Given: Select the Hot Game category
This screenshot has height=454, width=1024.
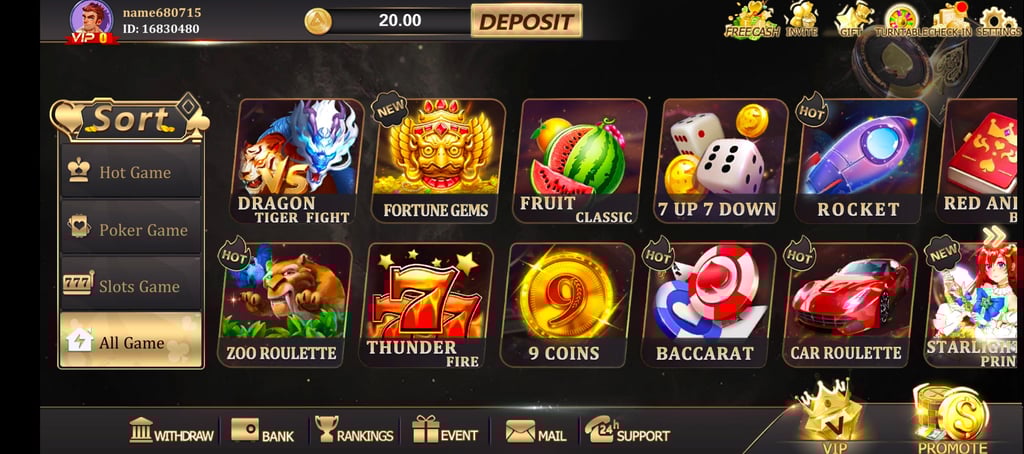Looking at the screenshot, I should click(x=131, y=172).
